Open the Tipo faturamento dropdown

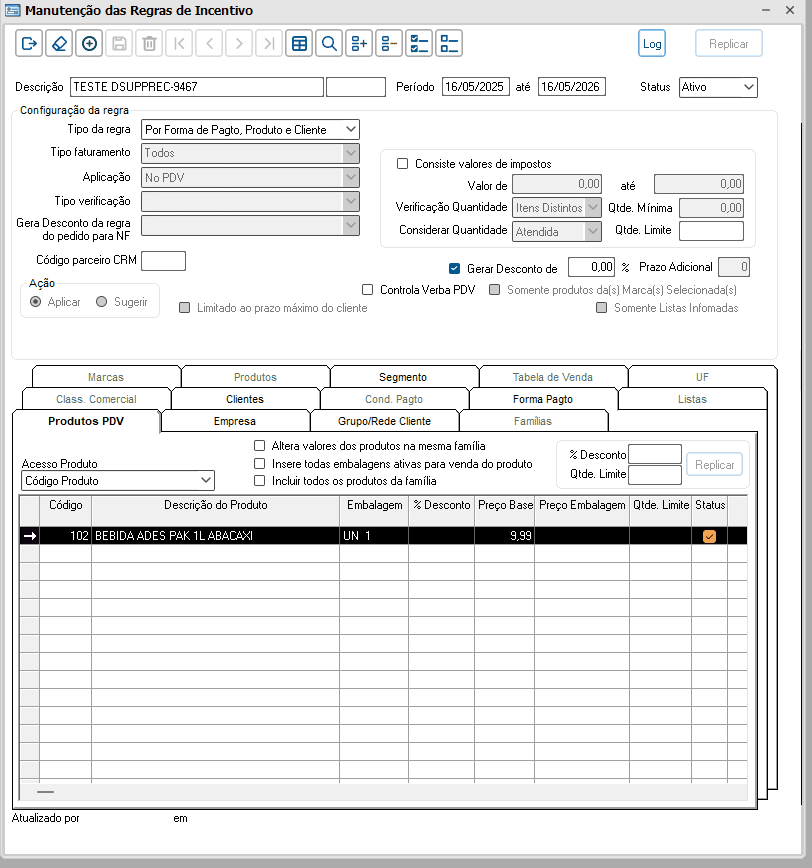pos(250,153)
